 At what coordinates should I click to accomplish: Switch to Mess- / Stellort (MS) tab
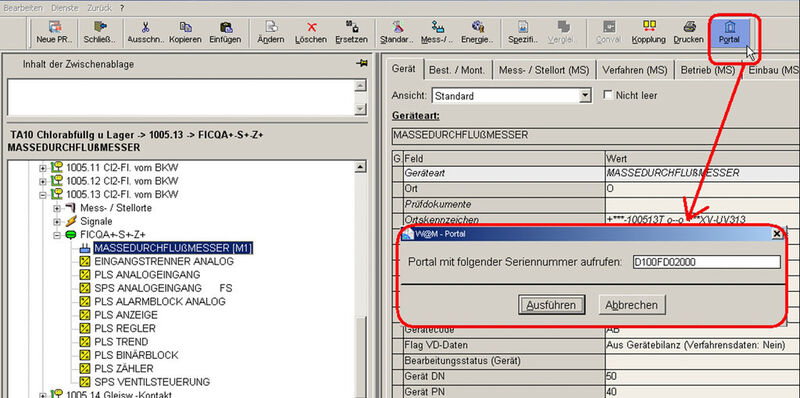coord(544,70)
